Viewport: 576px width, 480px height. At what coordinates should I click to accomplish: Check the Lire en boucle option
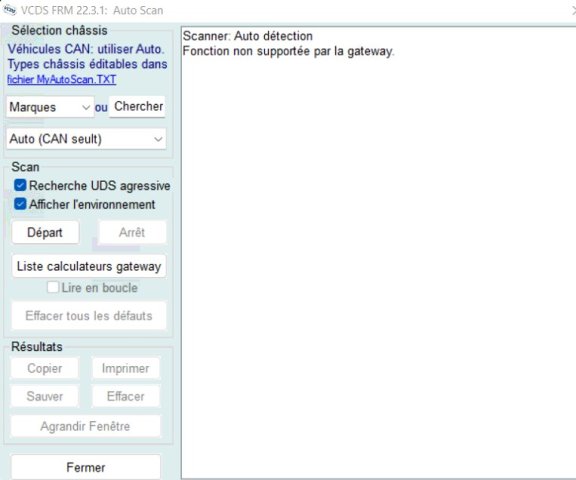tap(53, 287)
